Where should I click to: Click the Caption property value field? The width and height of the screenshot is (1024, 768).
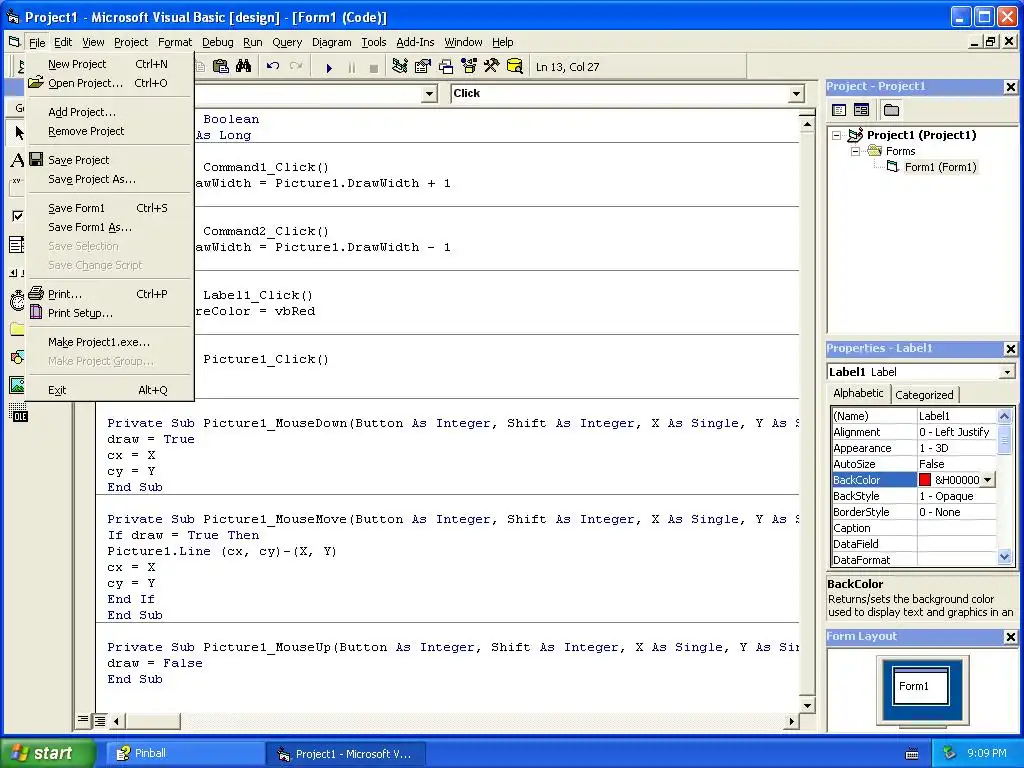957,528
